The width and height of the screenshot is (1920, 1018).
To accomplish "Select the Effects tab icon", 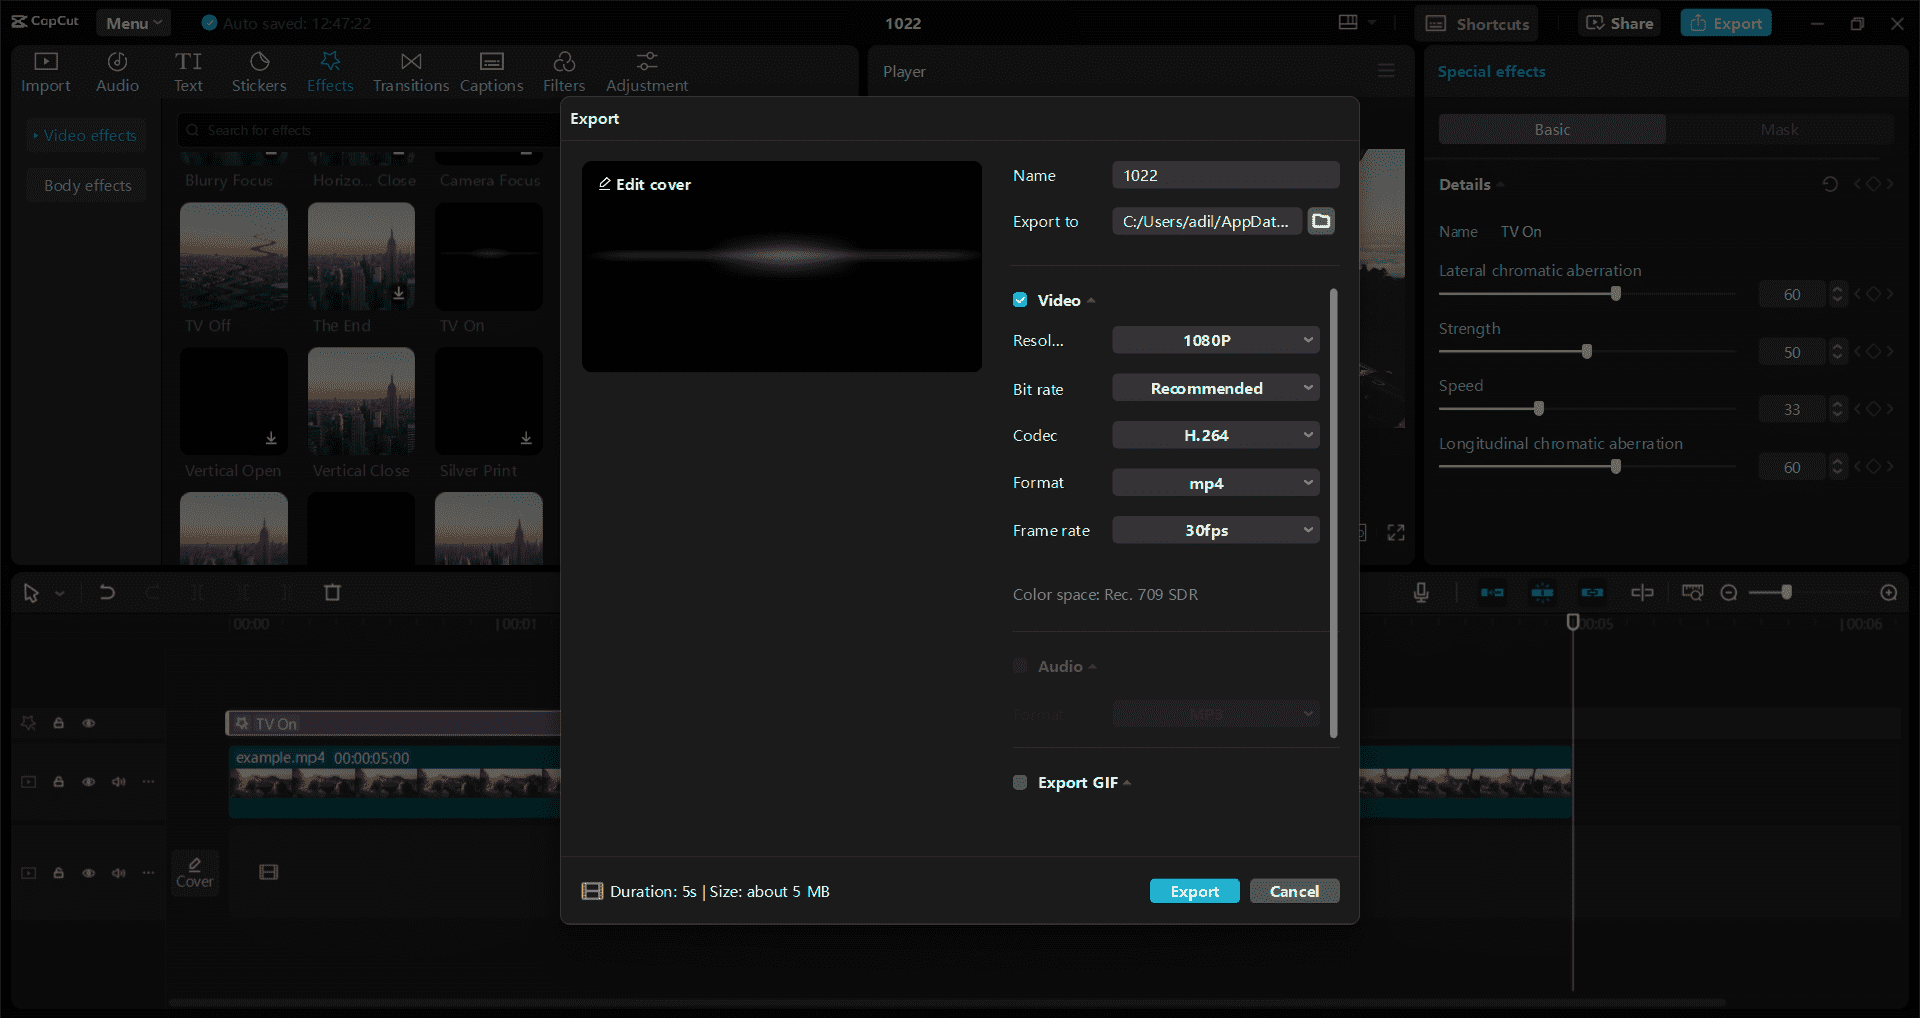I will 330,62.
